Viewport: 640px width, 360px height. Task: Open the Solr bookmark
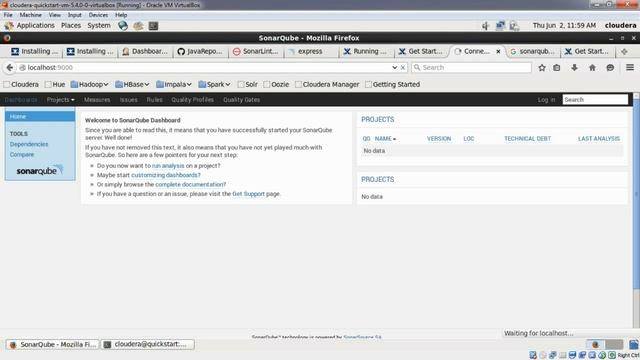click(247, 84)
